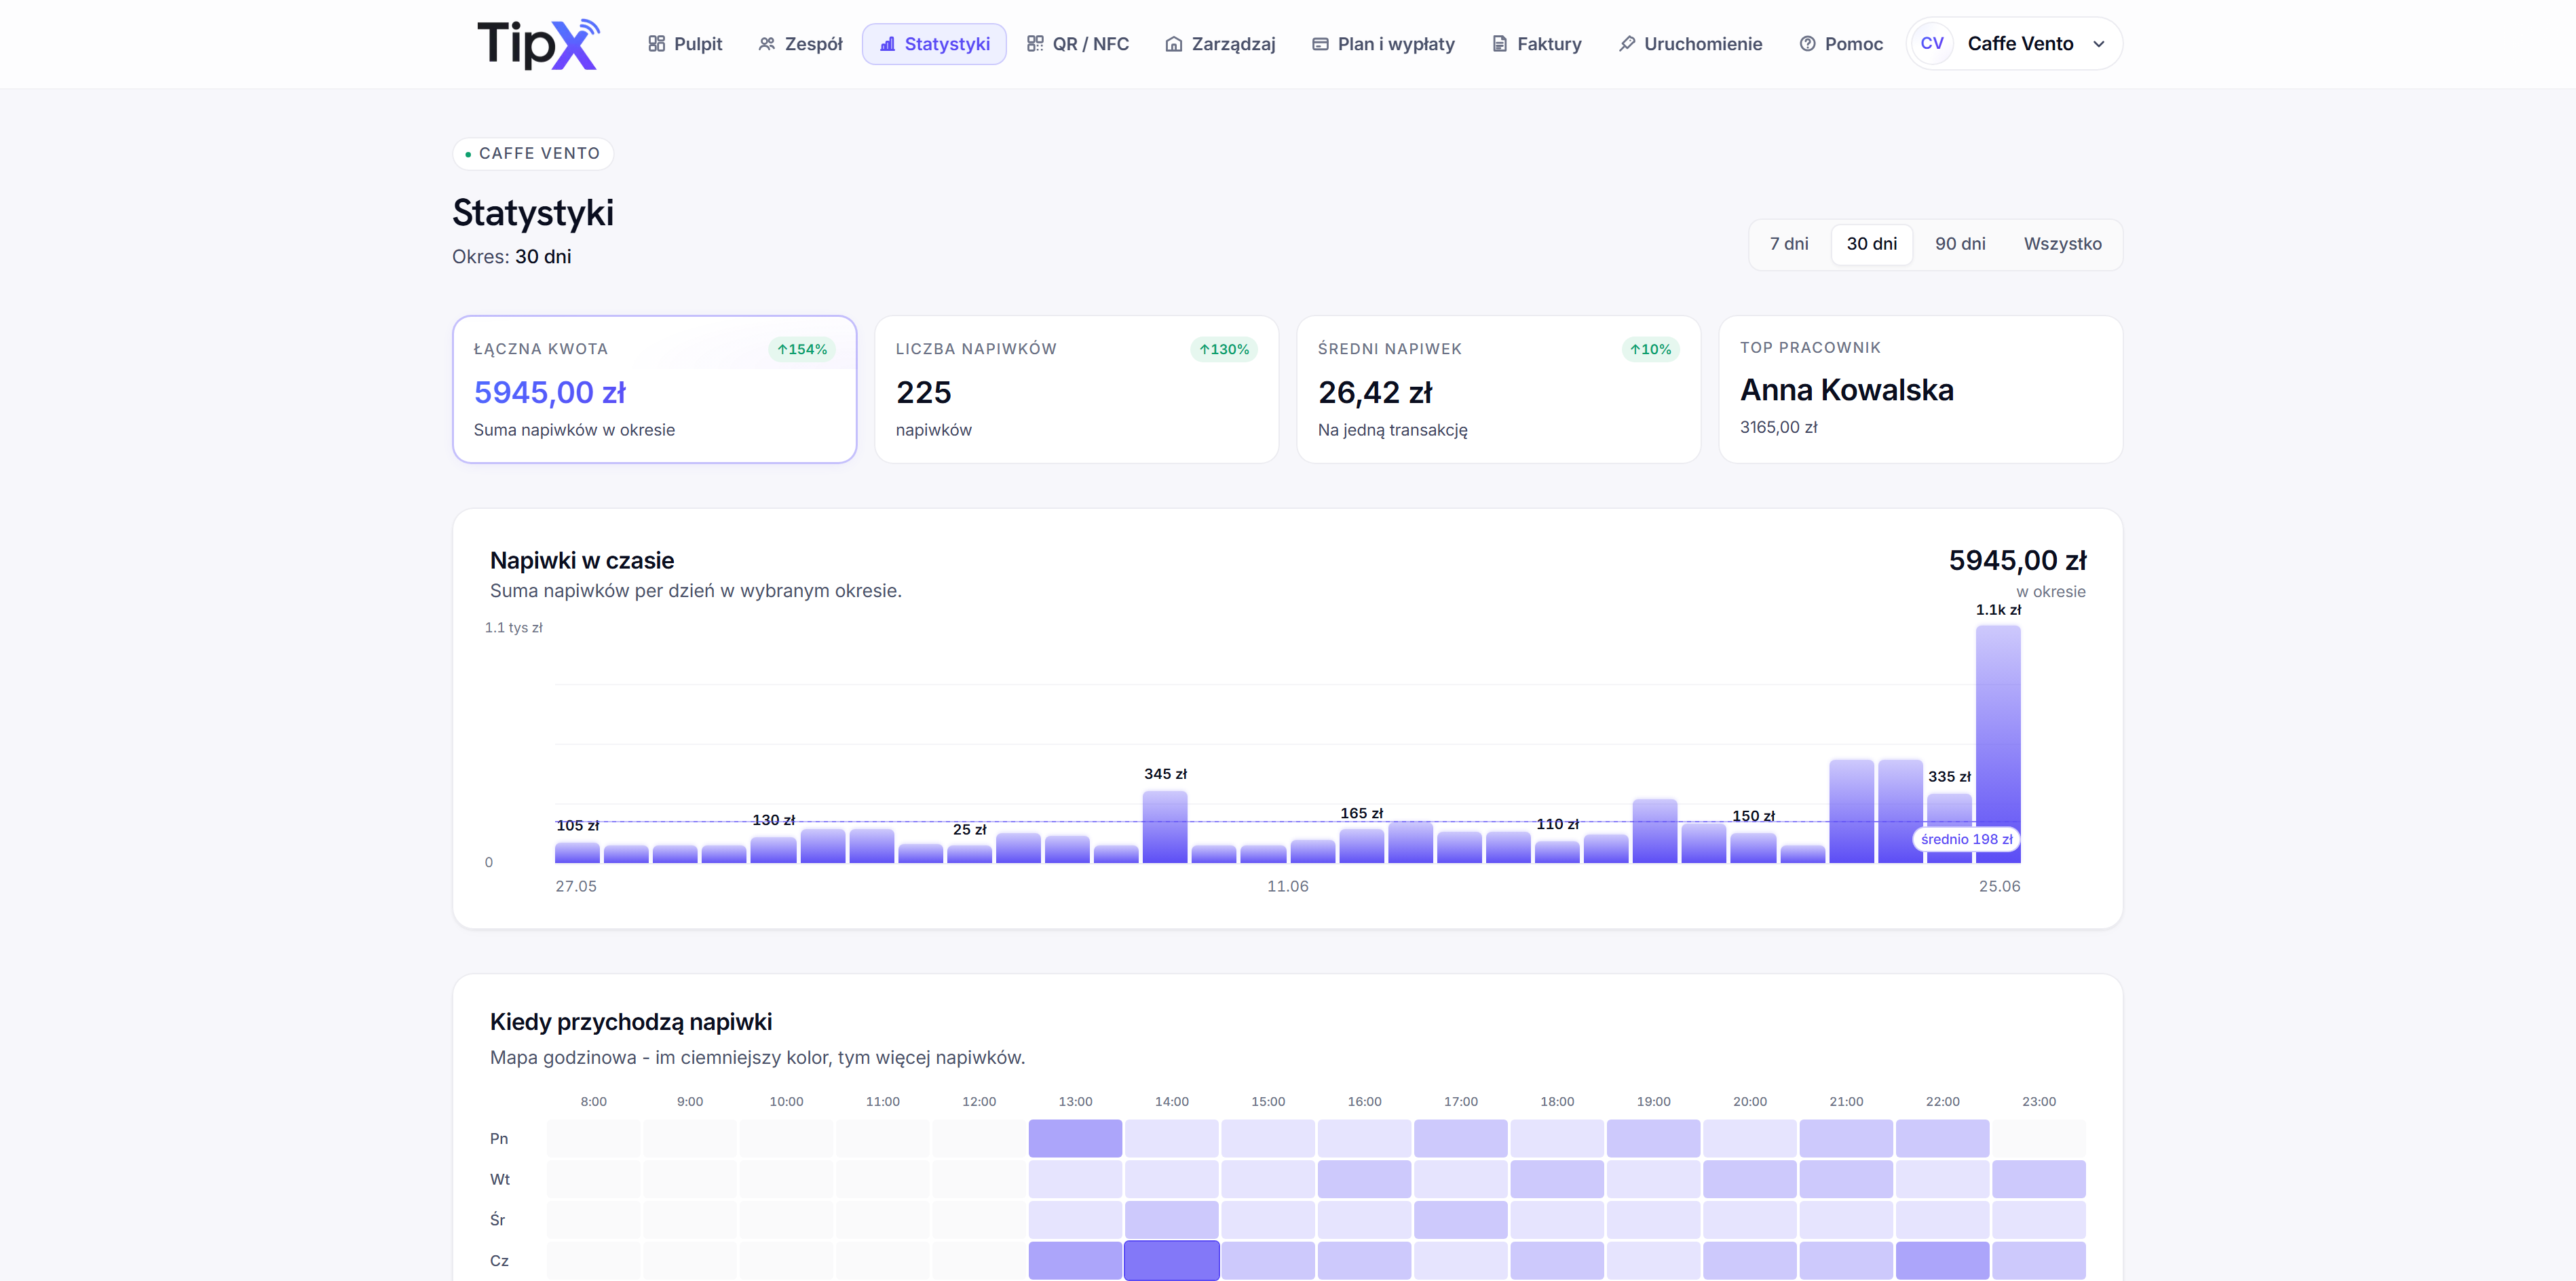Image resolution: width=2576 pixels, height=1281 pixels.
Task: Click the Zarządzaj building icon
Action: [x=1174, y=44]
